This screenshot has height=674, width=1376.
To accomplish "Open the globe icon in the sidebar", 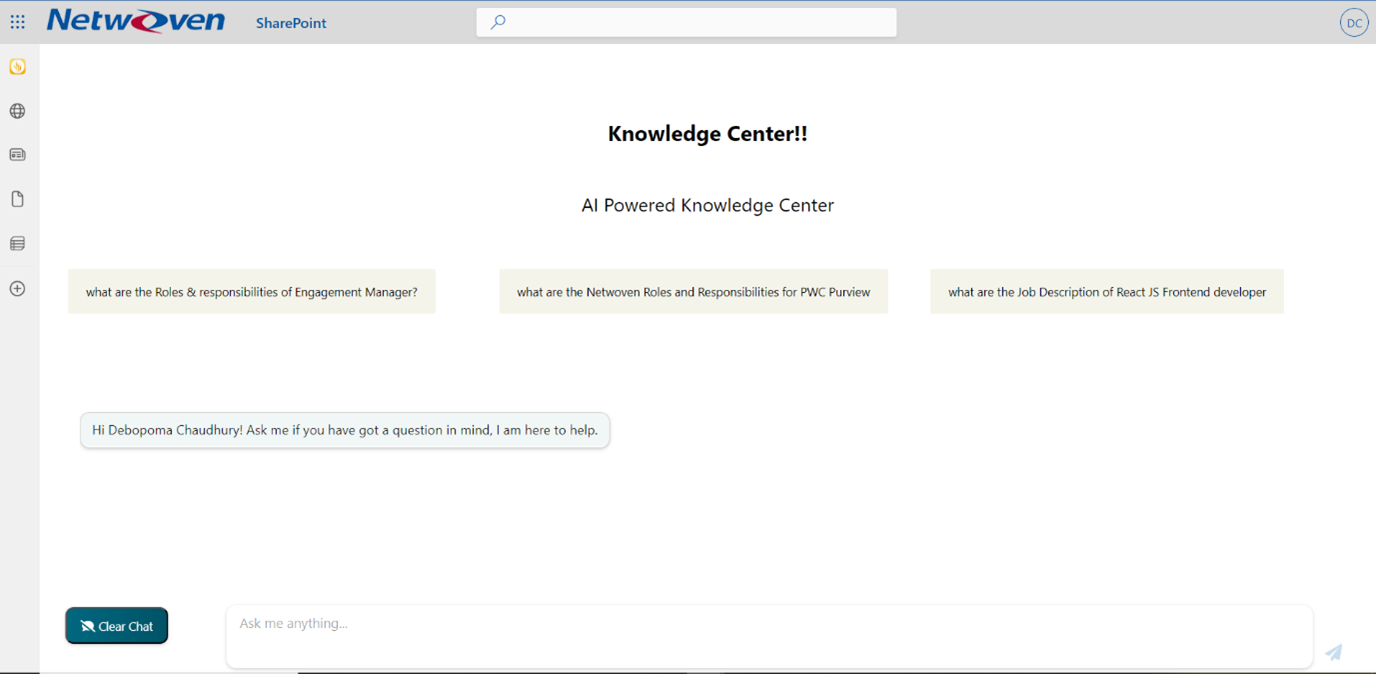I will coord(17,110).
